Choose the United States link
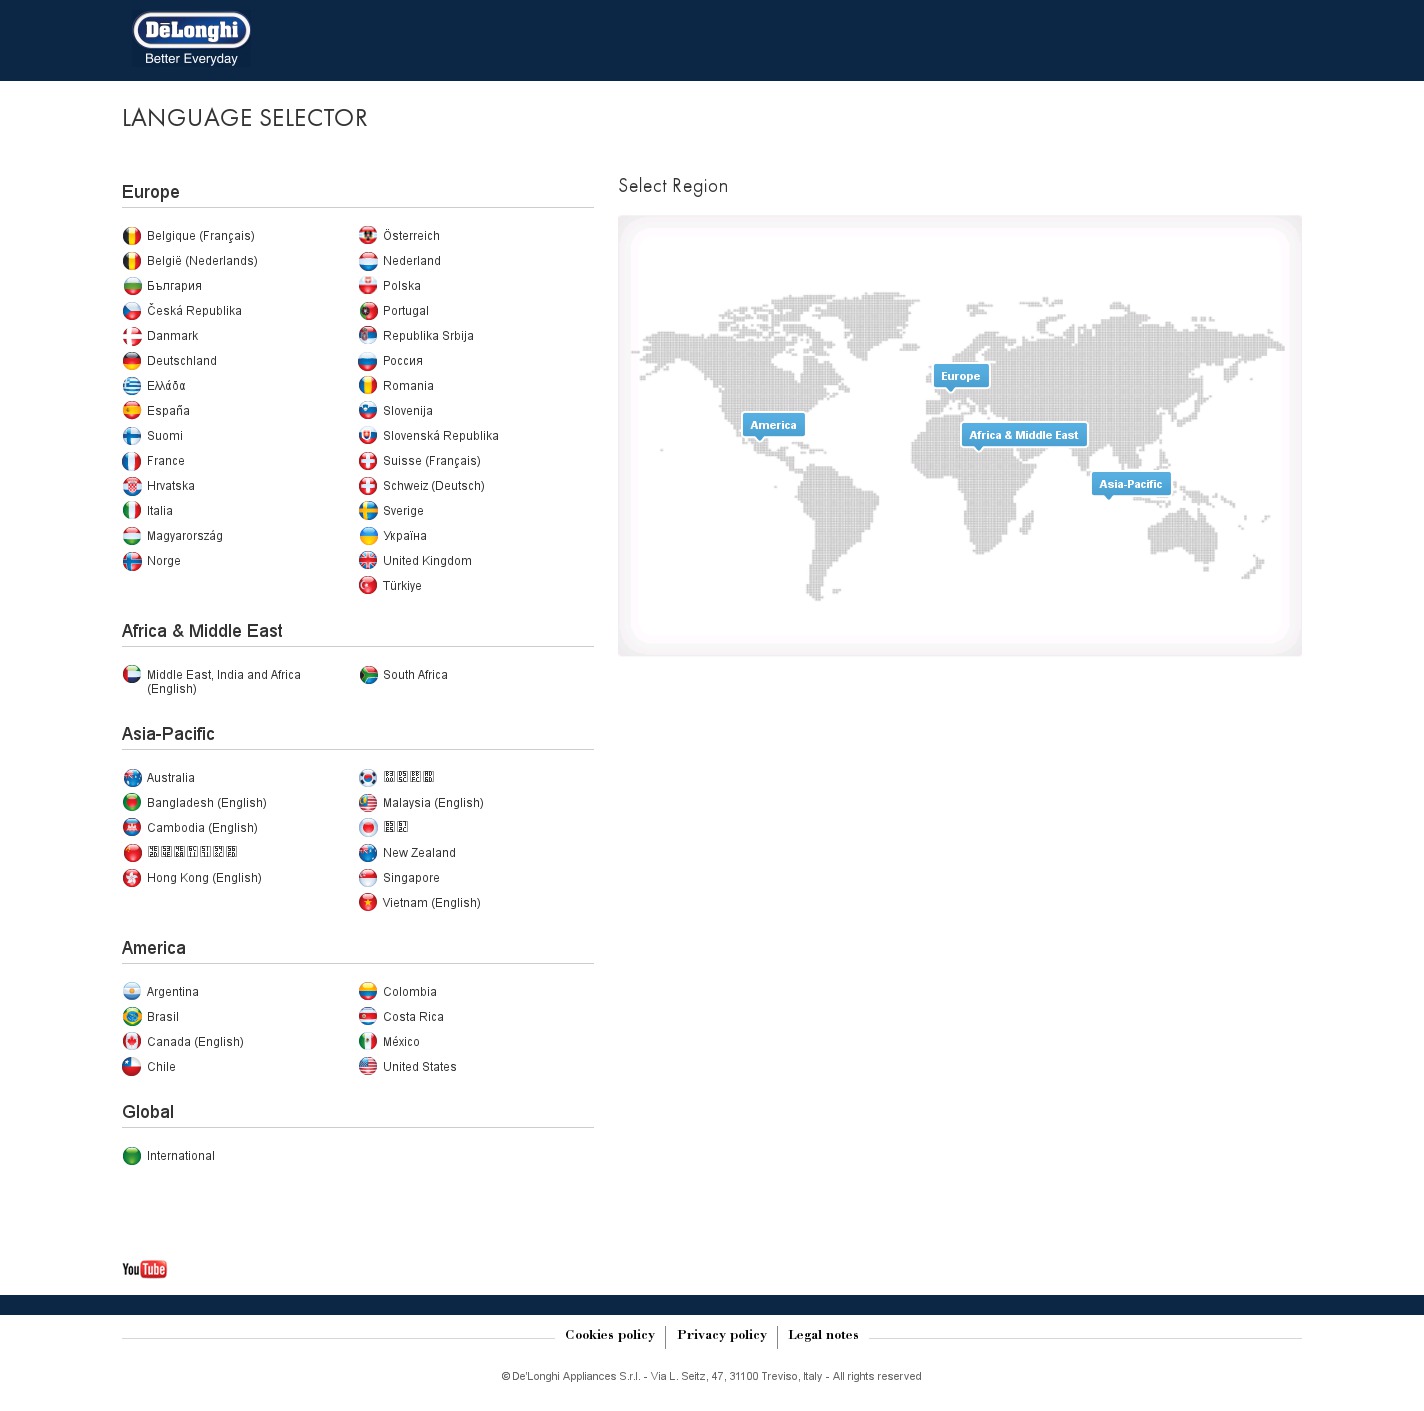Screen dimensions: 1424x1411 (x=419, y=1067)
